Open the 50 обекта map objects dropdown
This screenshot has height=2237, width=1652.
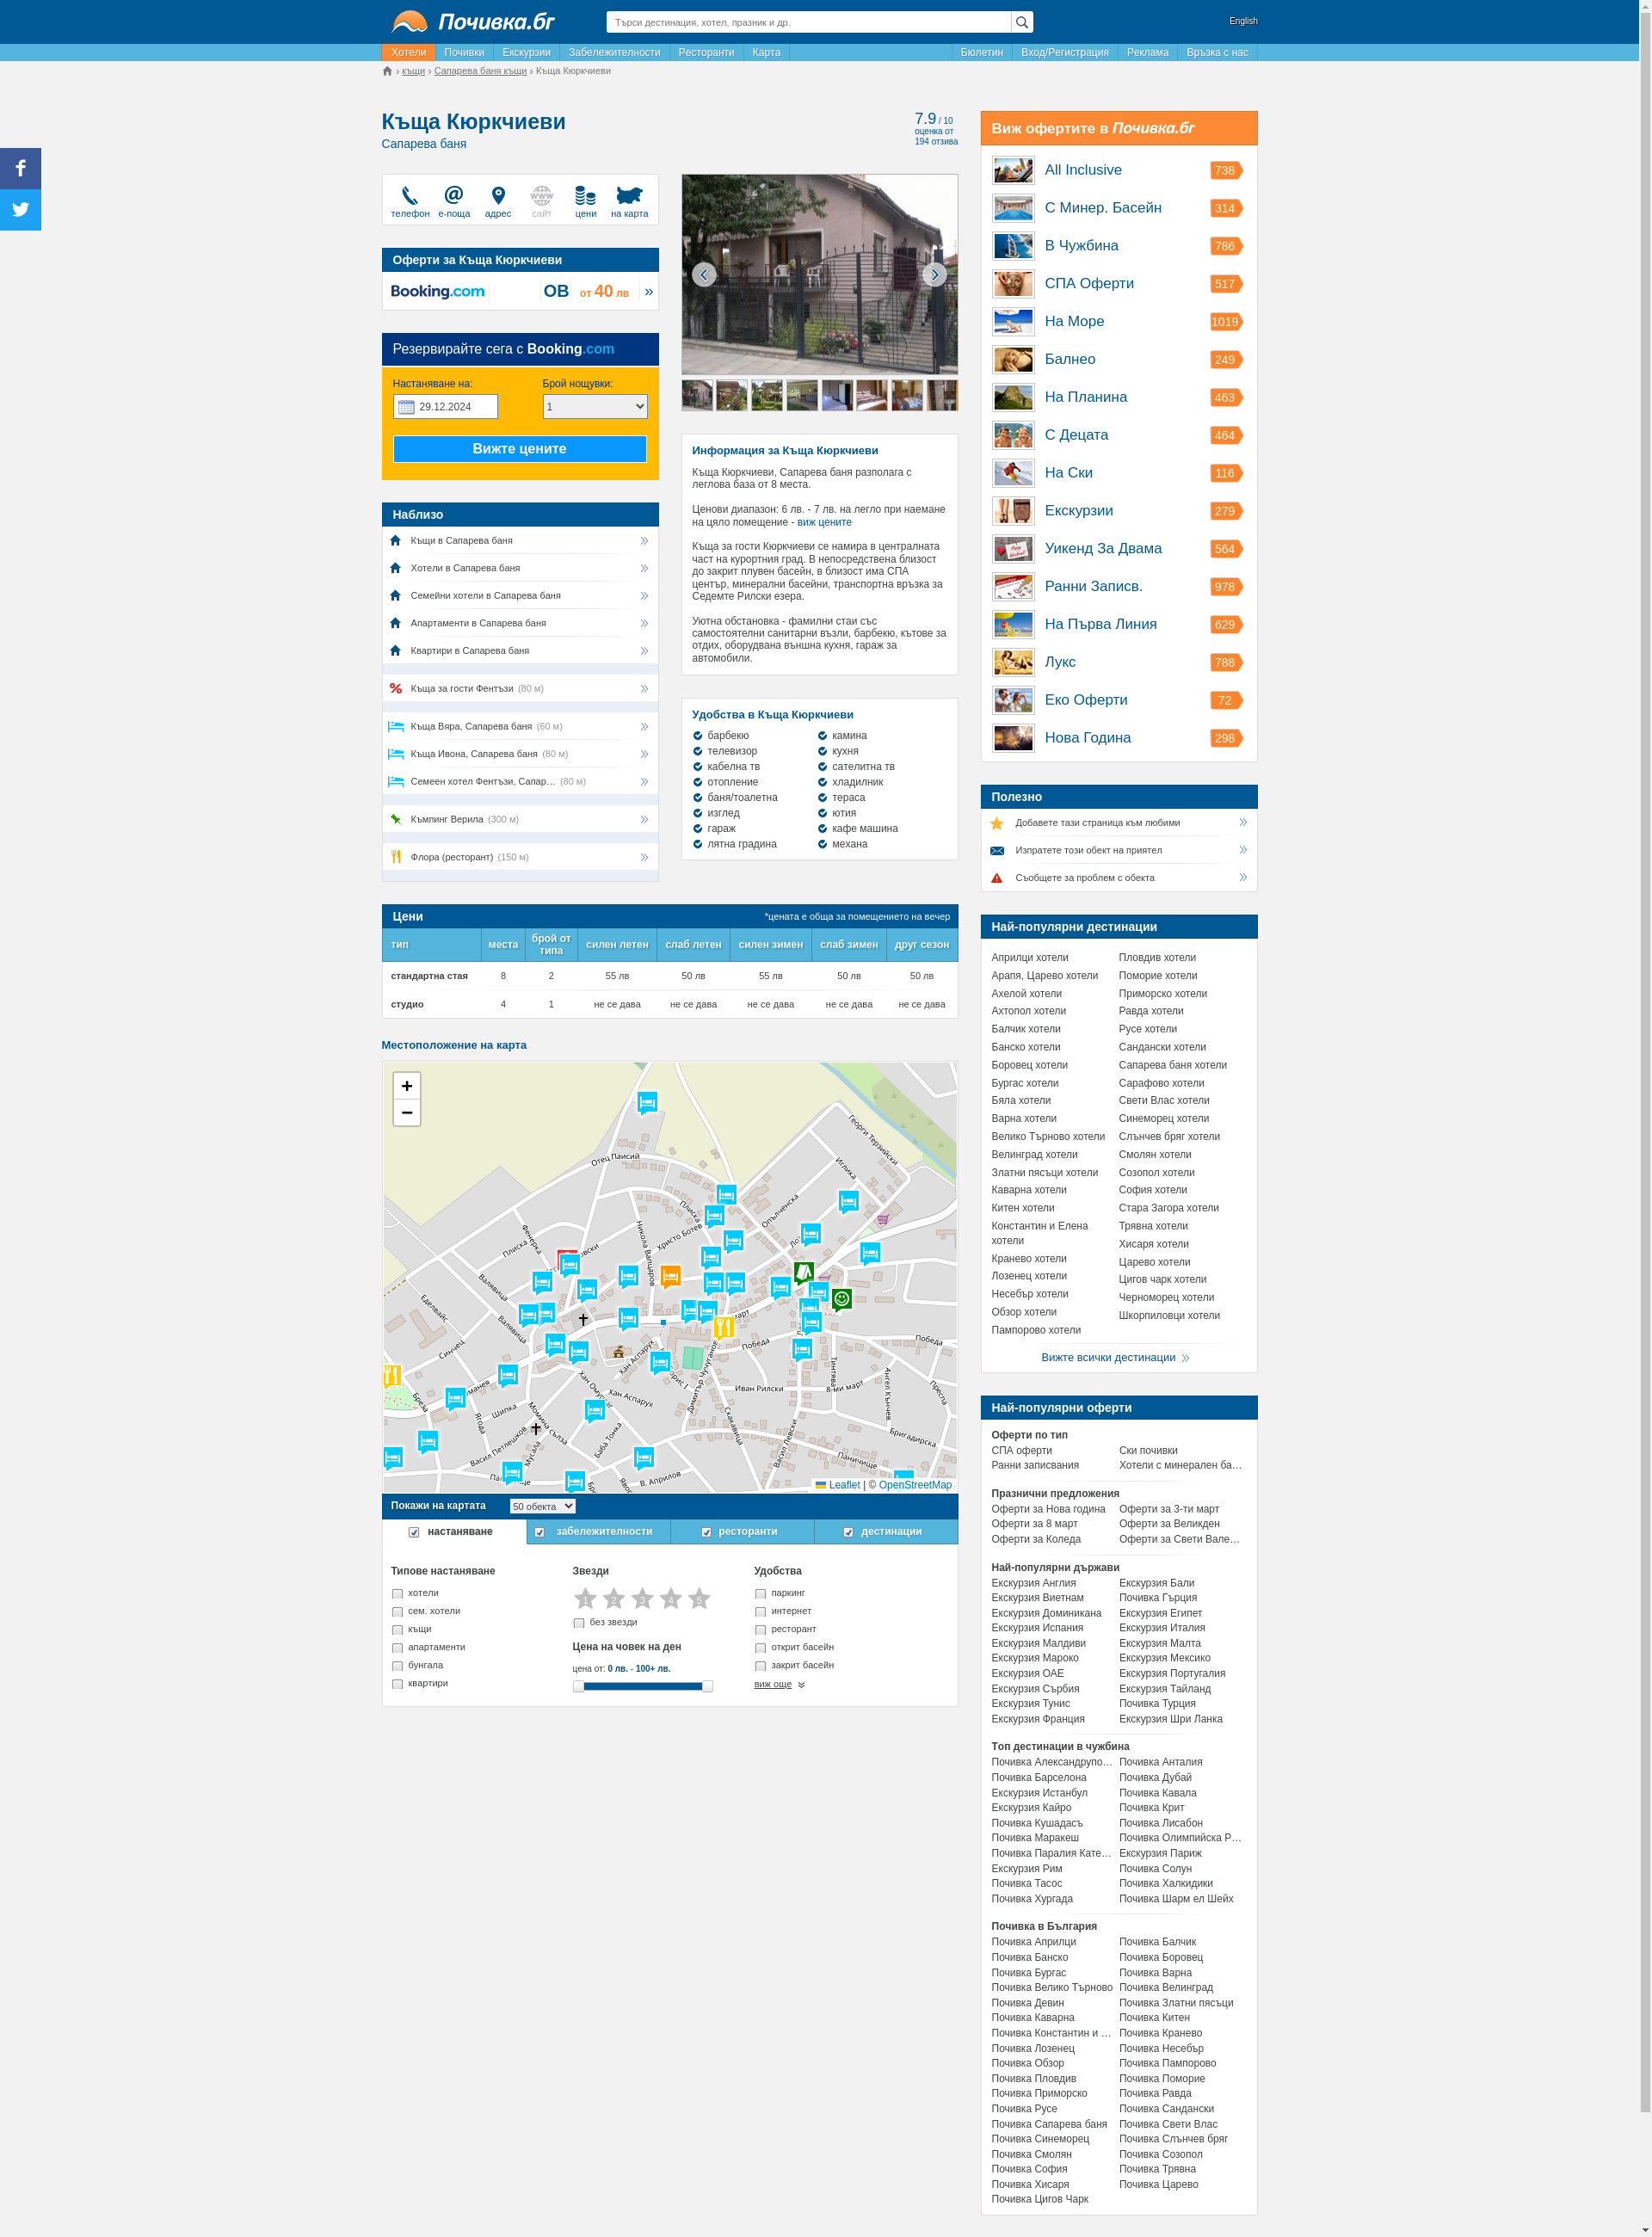pos(542,1506)
